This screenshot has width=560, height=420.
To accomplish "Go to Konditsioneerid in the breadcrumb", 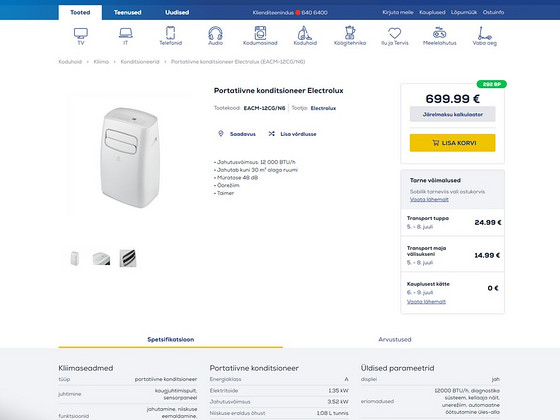I will tap(140, 62).
